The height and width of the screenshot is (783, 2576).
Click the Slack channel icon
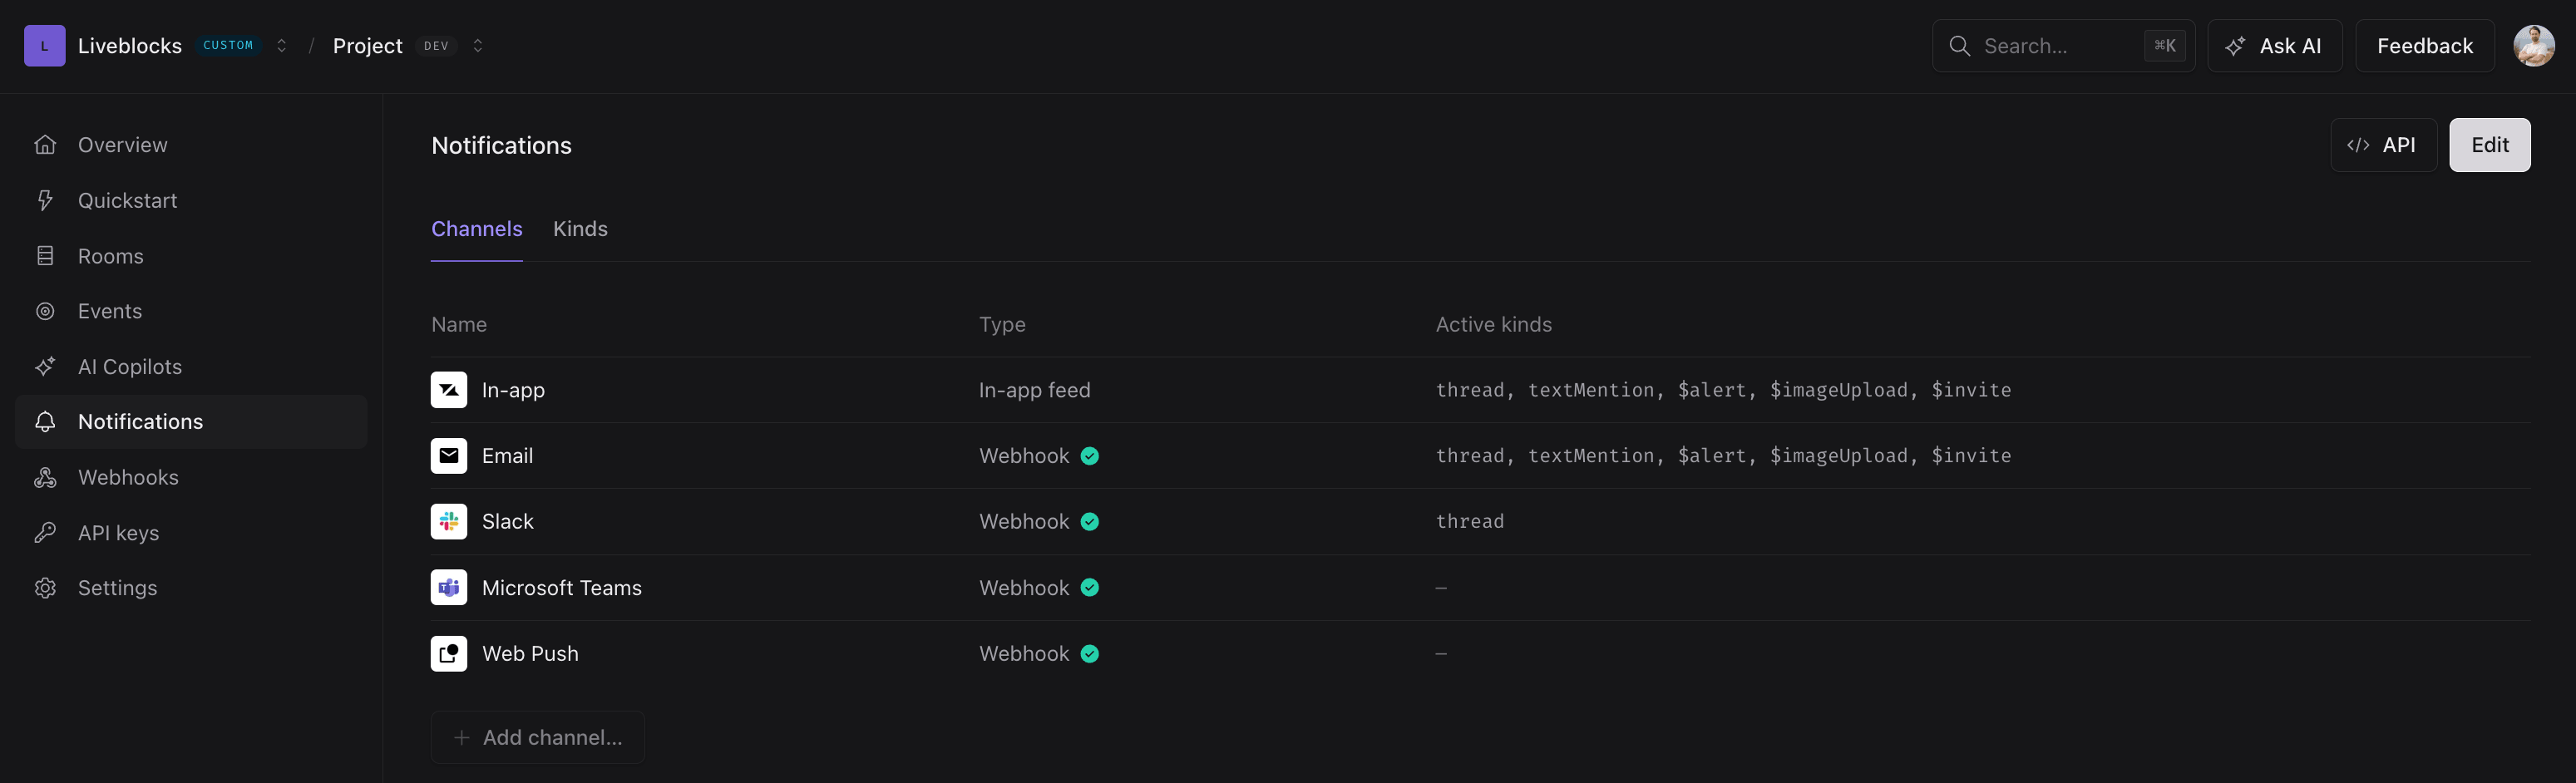448,521
